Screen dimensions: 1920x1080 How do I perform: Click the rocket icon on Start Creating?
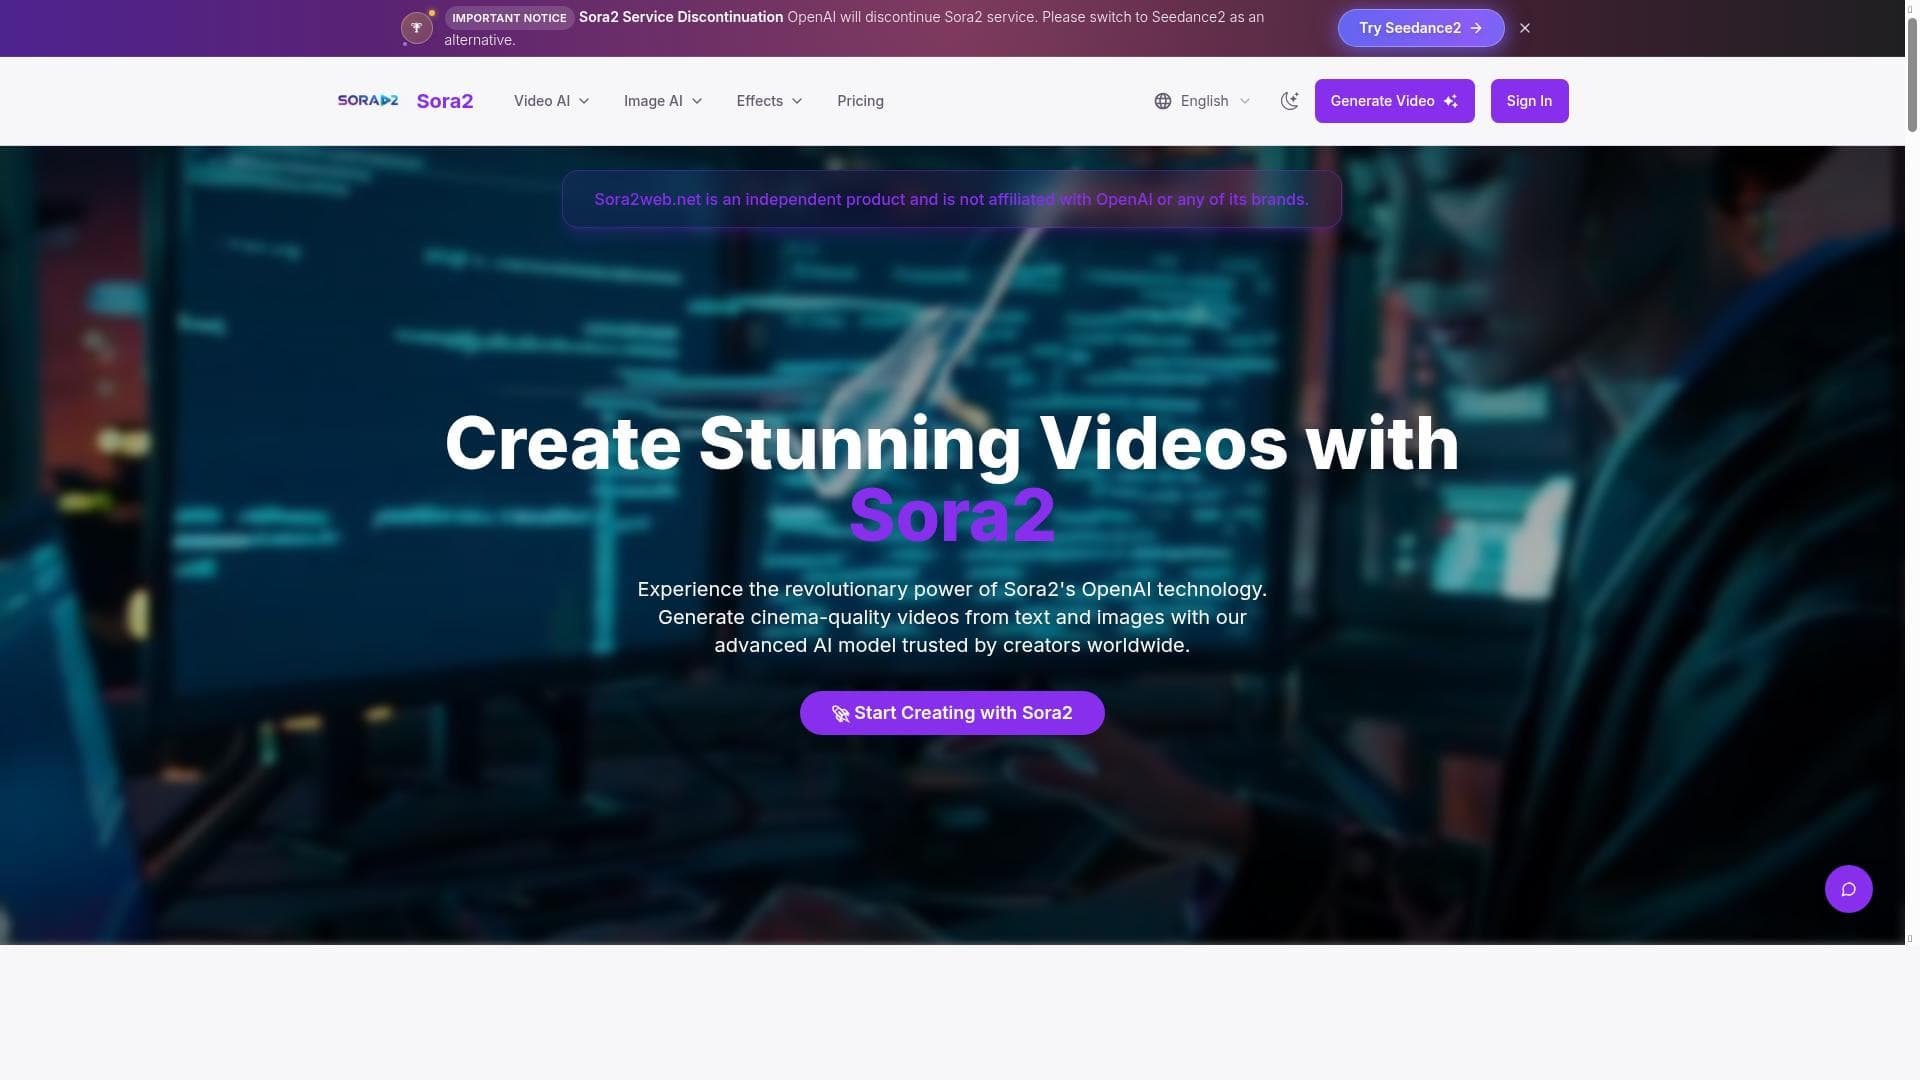(840, 714)
